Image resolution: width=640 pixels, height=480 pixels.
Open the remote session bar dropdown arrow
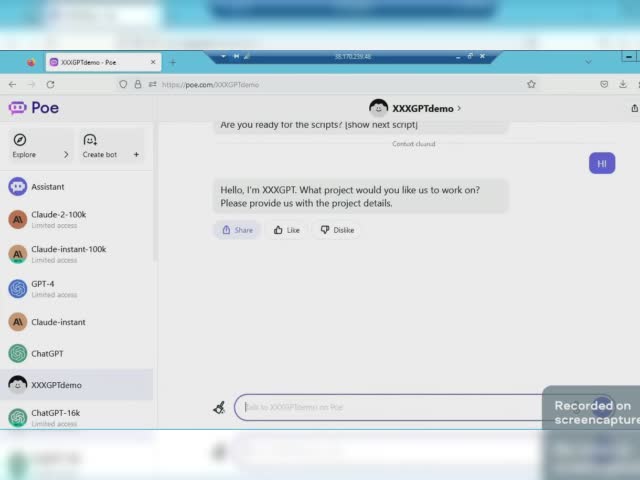[223, 56]
